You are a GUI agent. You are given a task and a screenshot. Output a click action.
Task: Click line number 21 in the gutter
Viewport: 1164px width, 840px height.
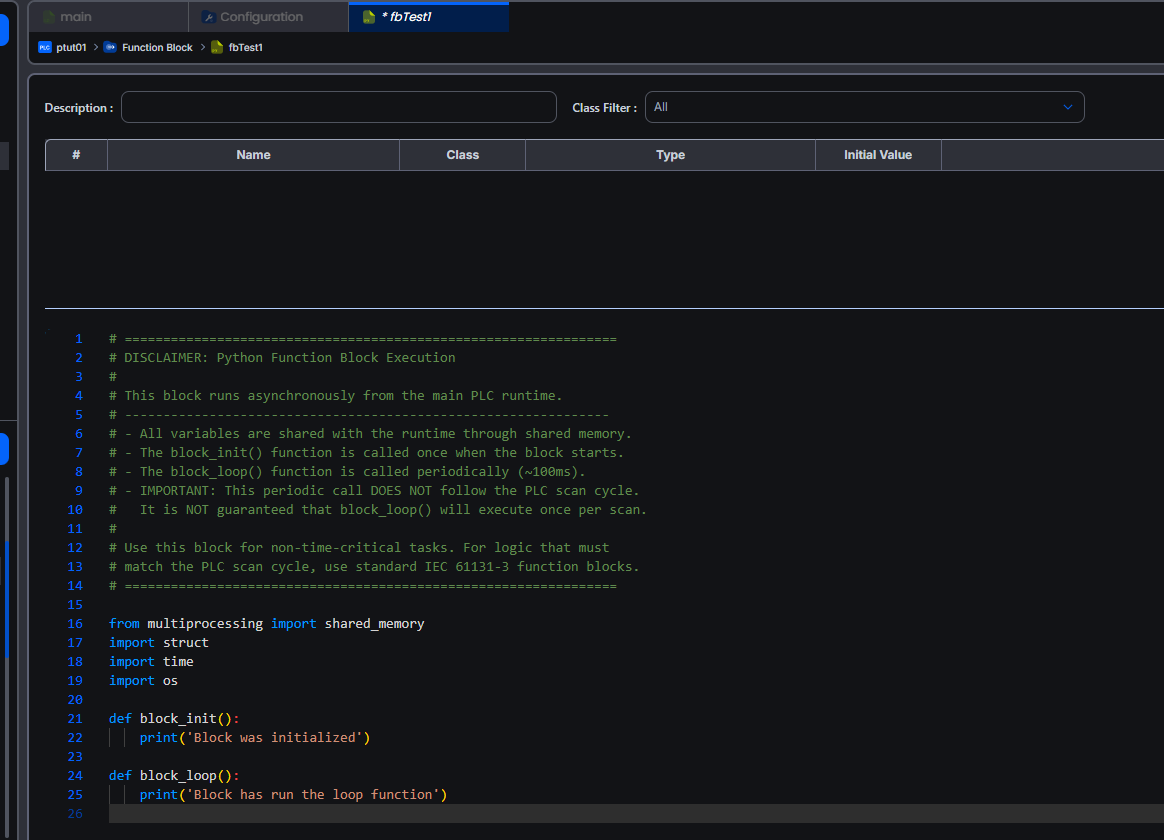(x=75, y=719)
